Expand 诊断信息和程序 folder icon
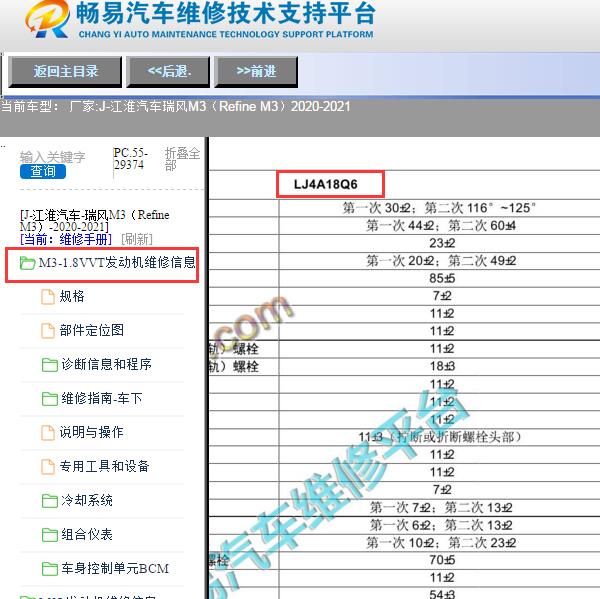This screenshot has height=599, width=600. [50, 365]
